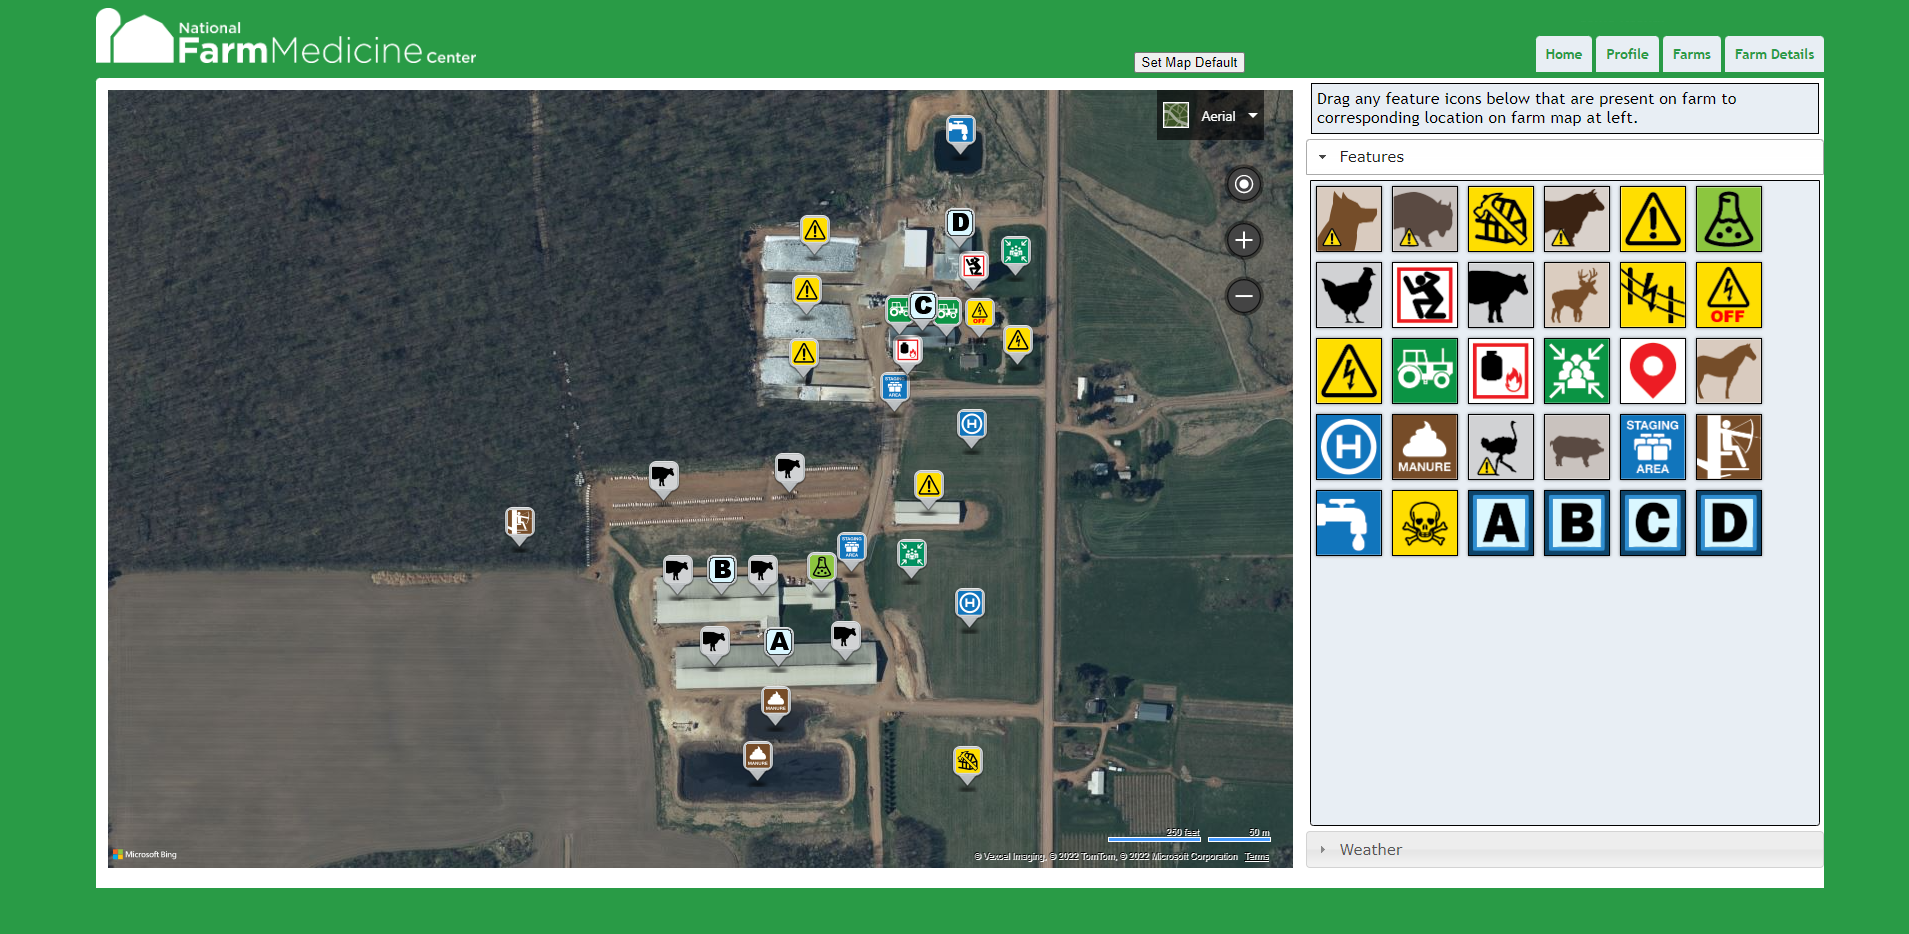Click the zoom out minus control
1909x934 pixels.
1243,295
